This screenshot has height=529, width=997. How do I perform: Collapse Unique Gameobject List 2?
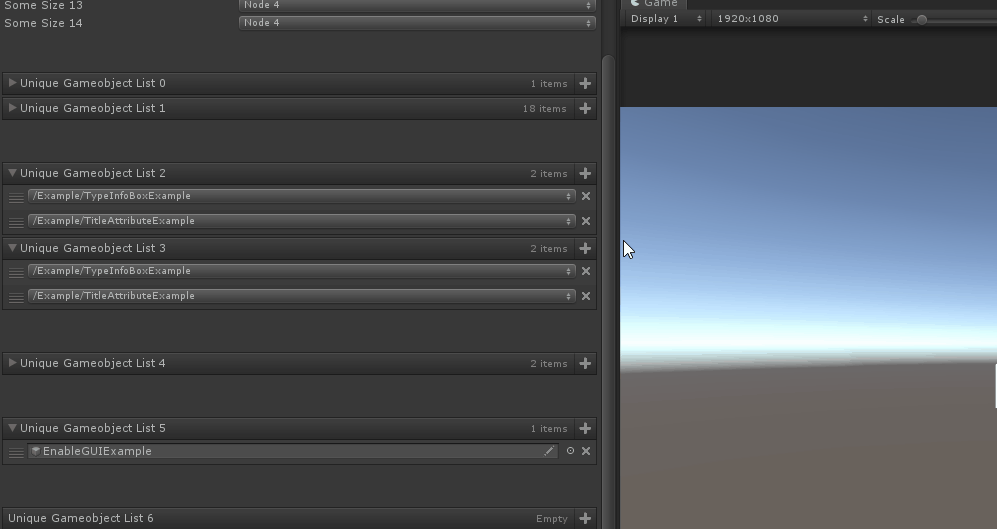point(12,173)
